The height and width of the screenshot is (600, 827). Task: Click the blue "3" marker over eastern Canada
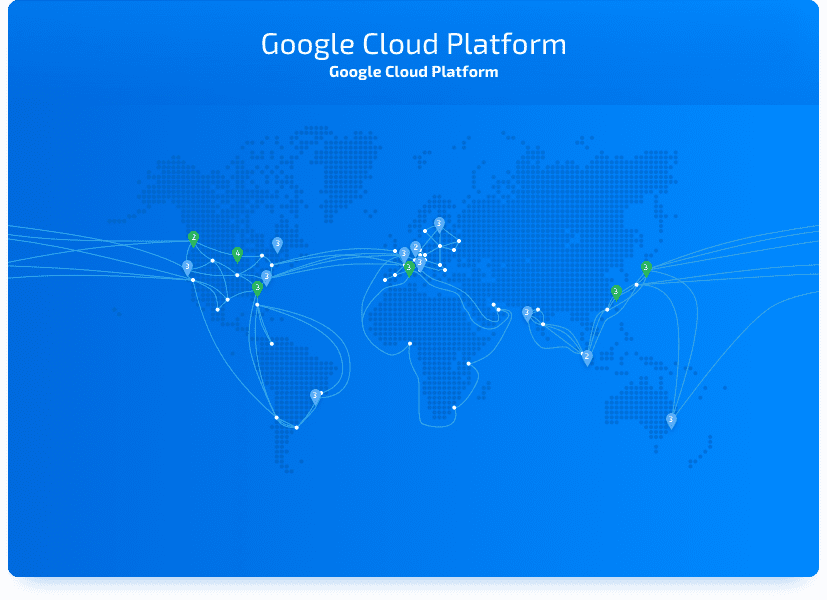277,243
